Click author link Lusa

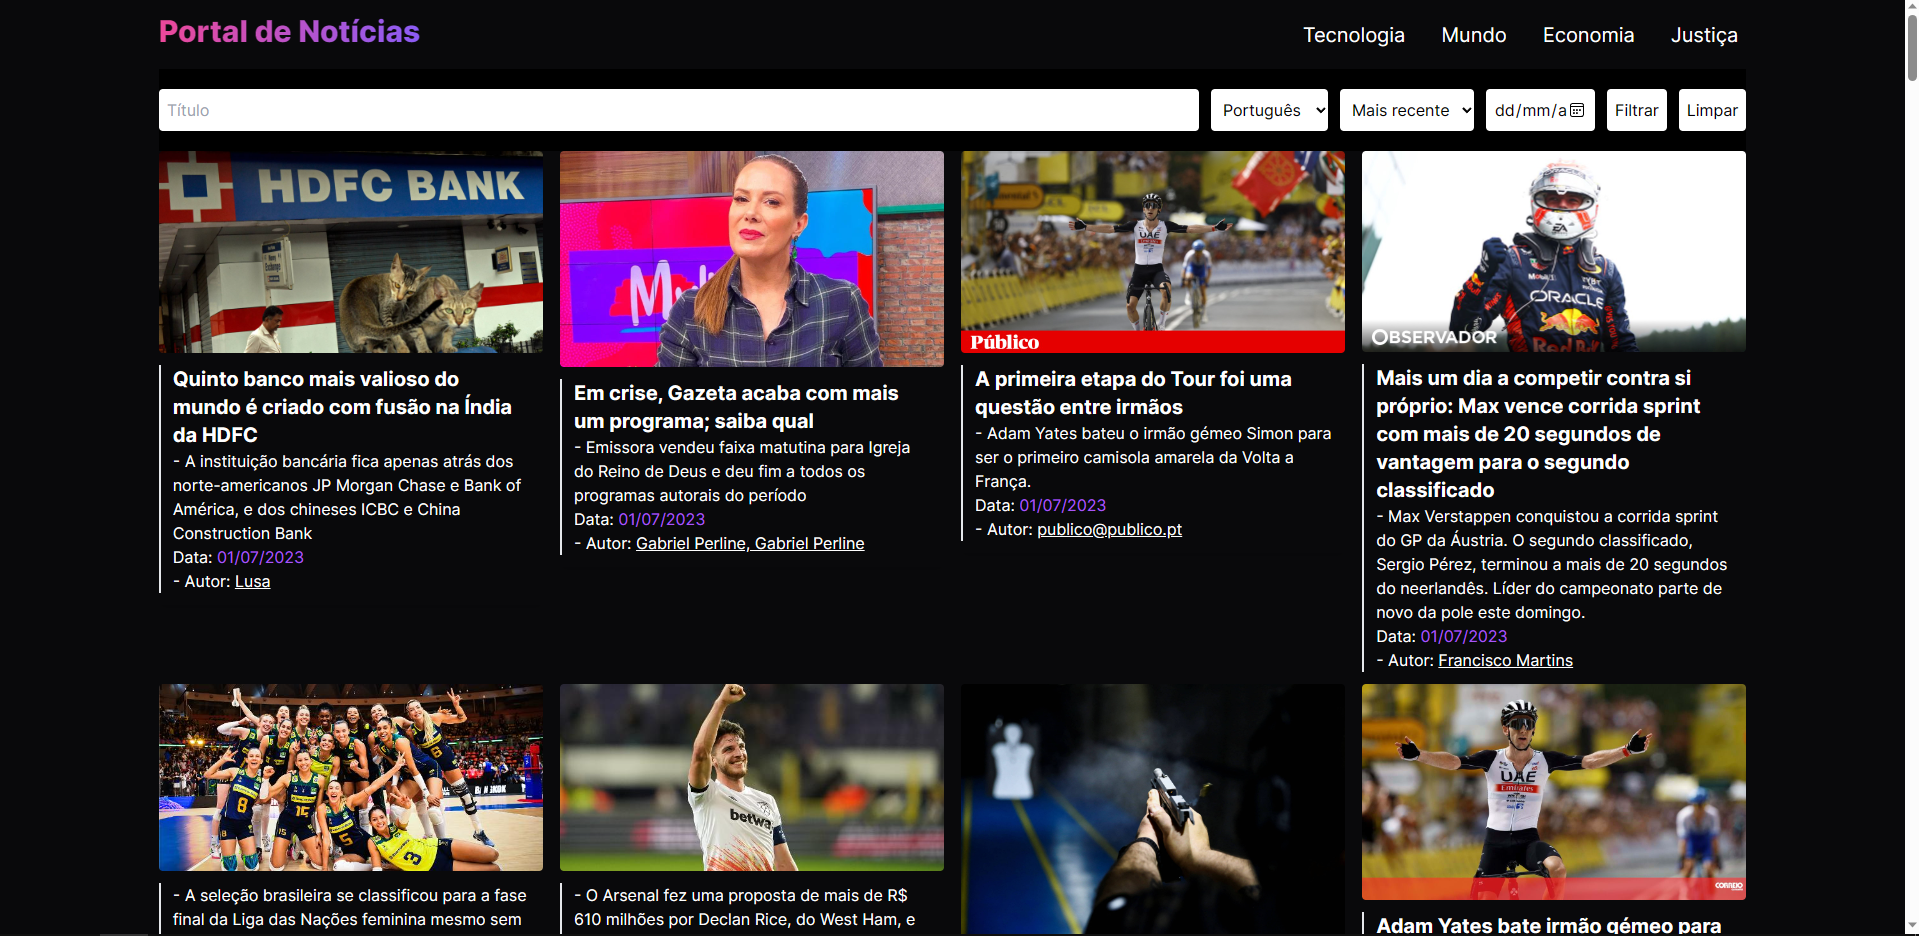pyautogui.click(x=252, y=581)
